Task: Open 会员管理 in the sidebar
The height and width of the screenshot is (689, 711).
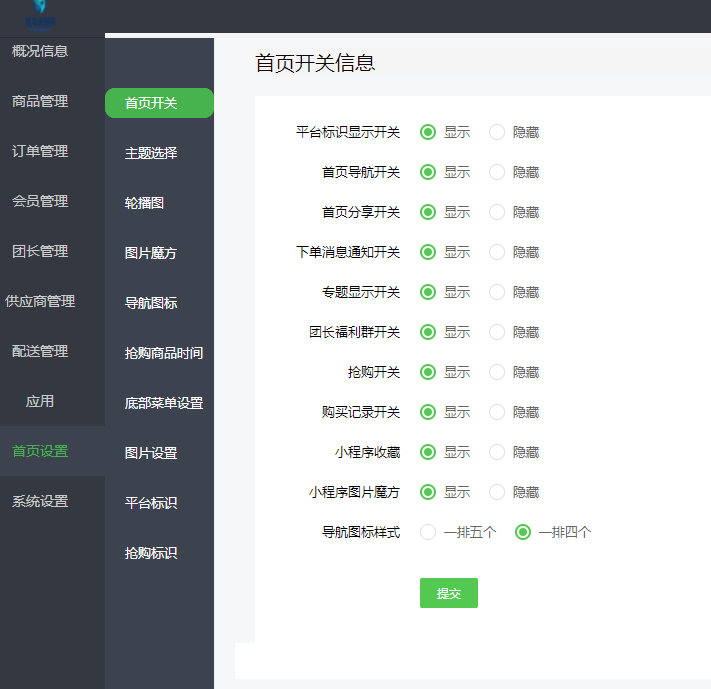Action: [x=40, y=201]
